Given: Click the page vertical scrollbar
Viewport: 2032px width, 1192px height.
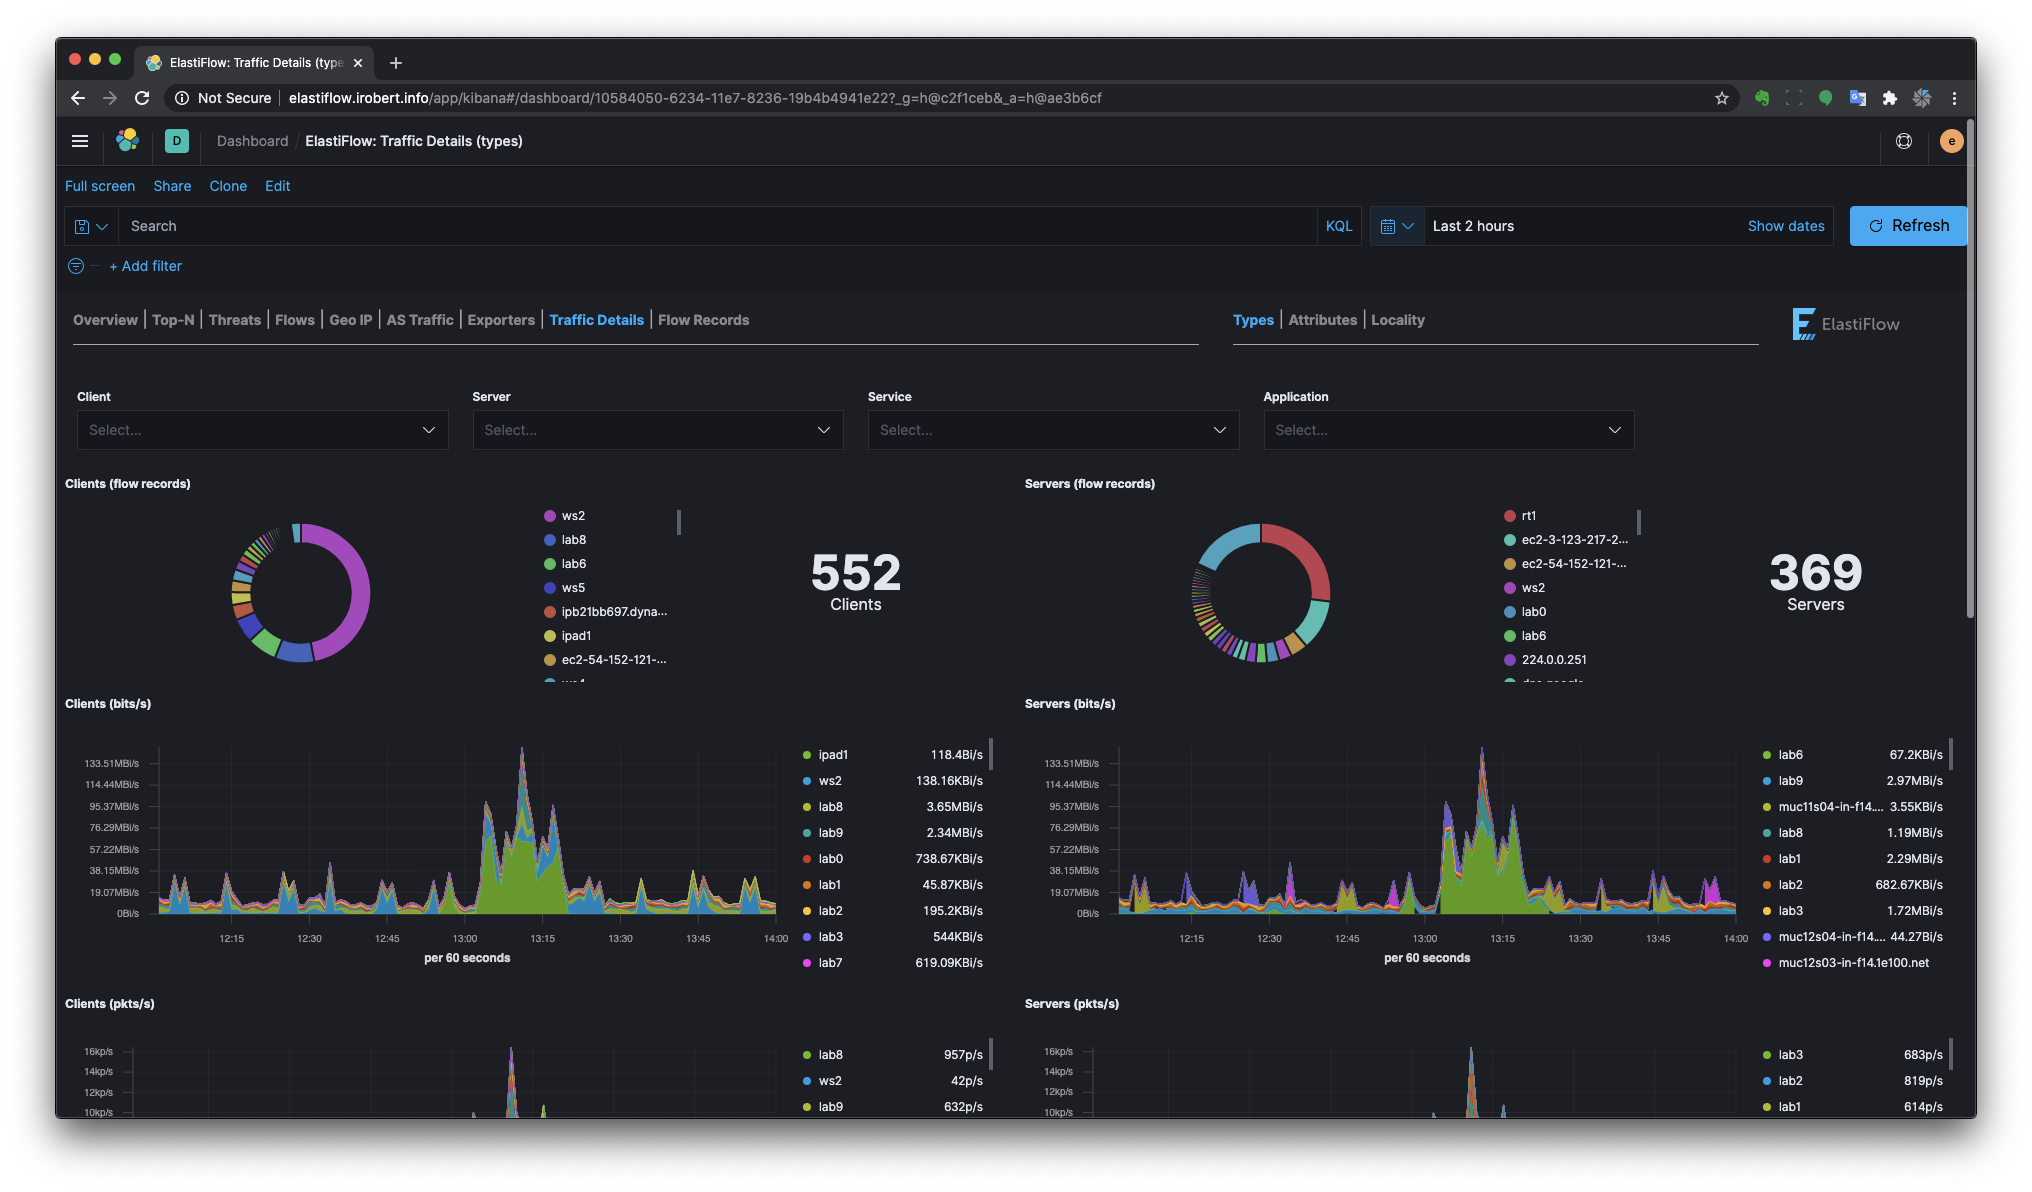Looking at the screenshot, I should click(1970, 370).
